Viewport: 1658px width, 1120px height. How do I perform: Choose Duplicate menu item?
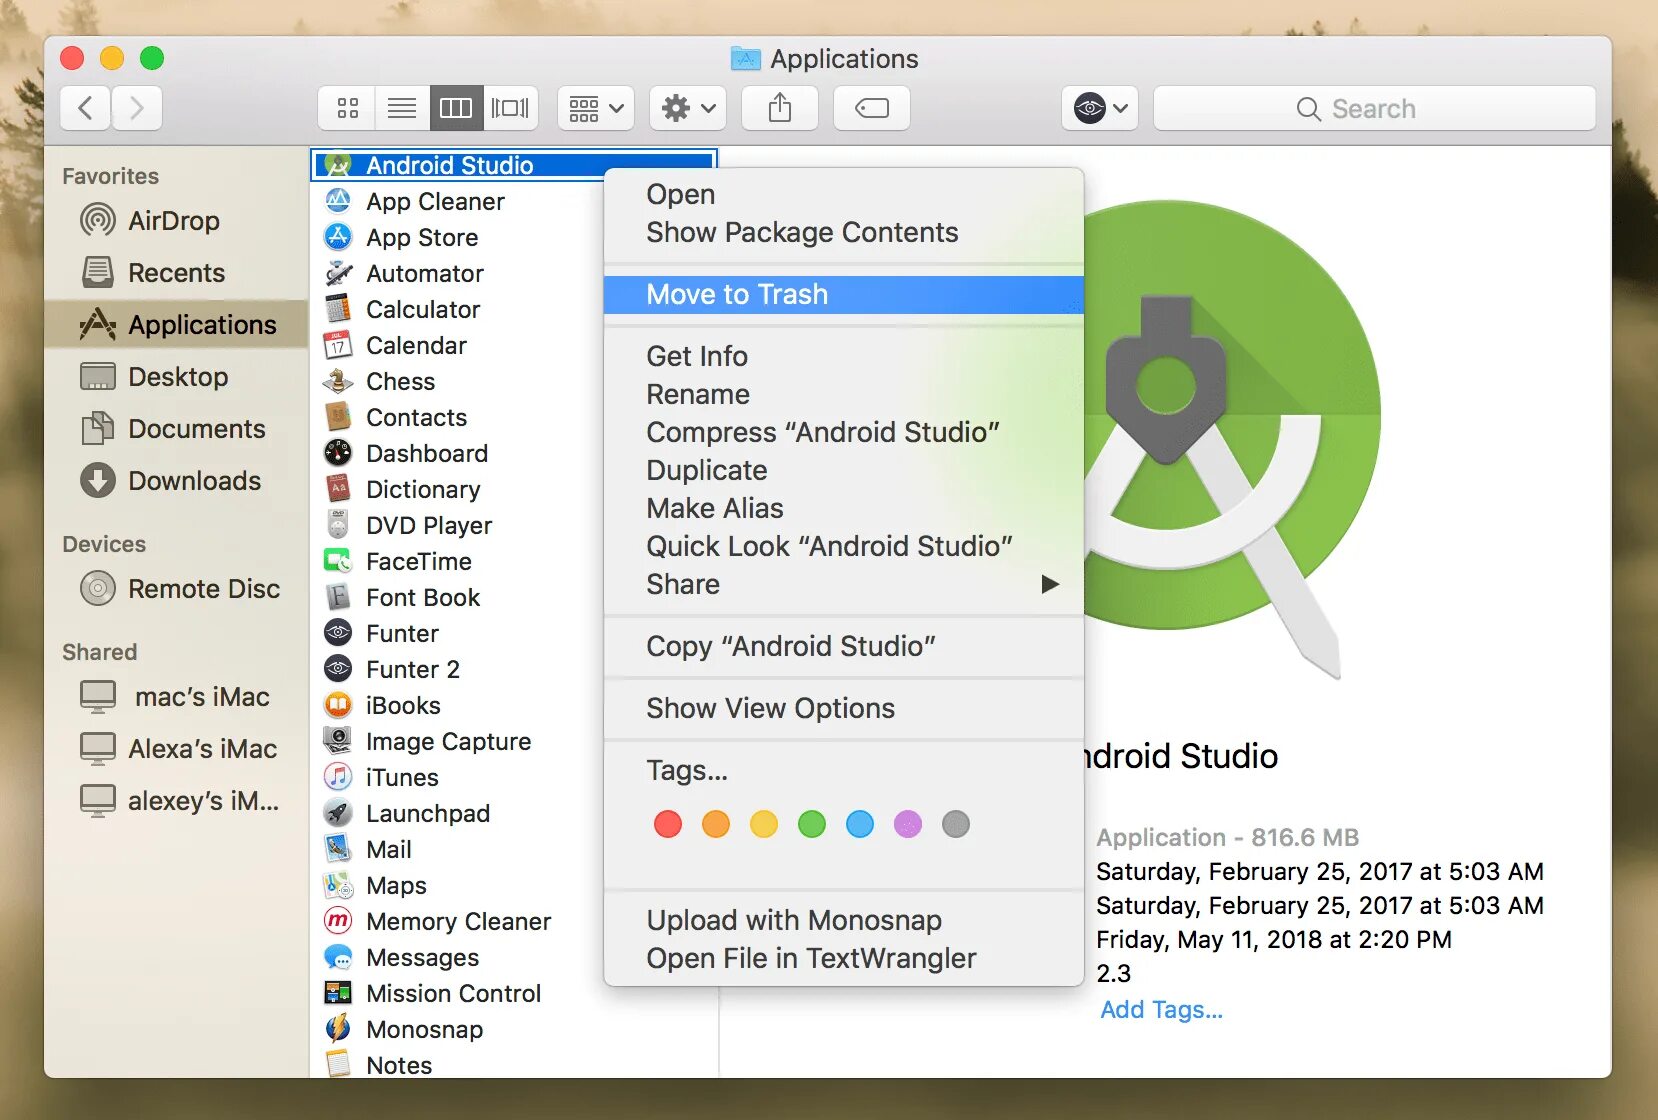(844, 470)
